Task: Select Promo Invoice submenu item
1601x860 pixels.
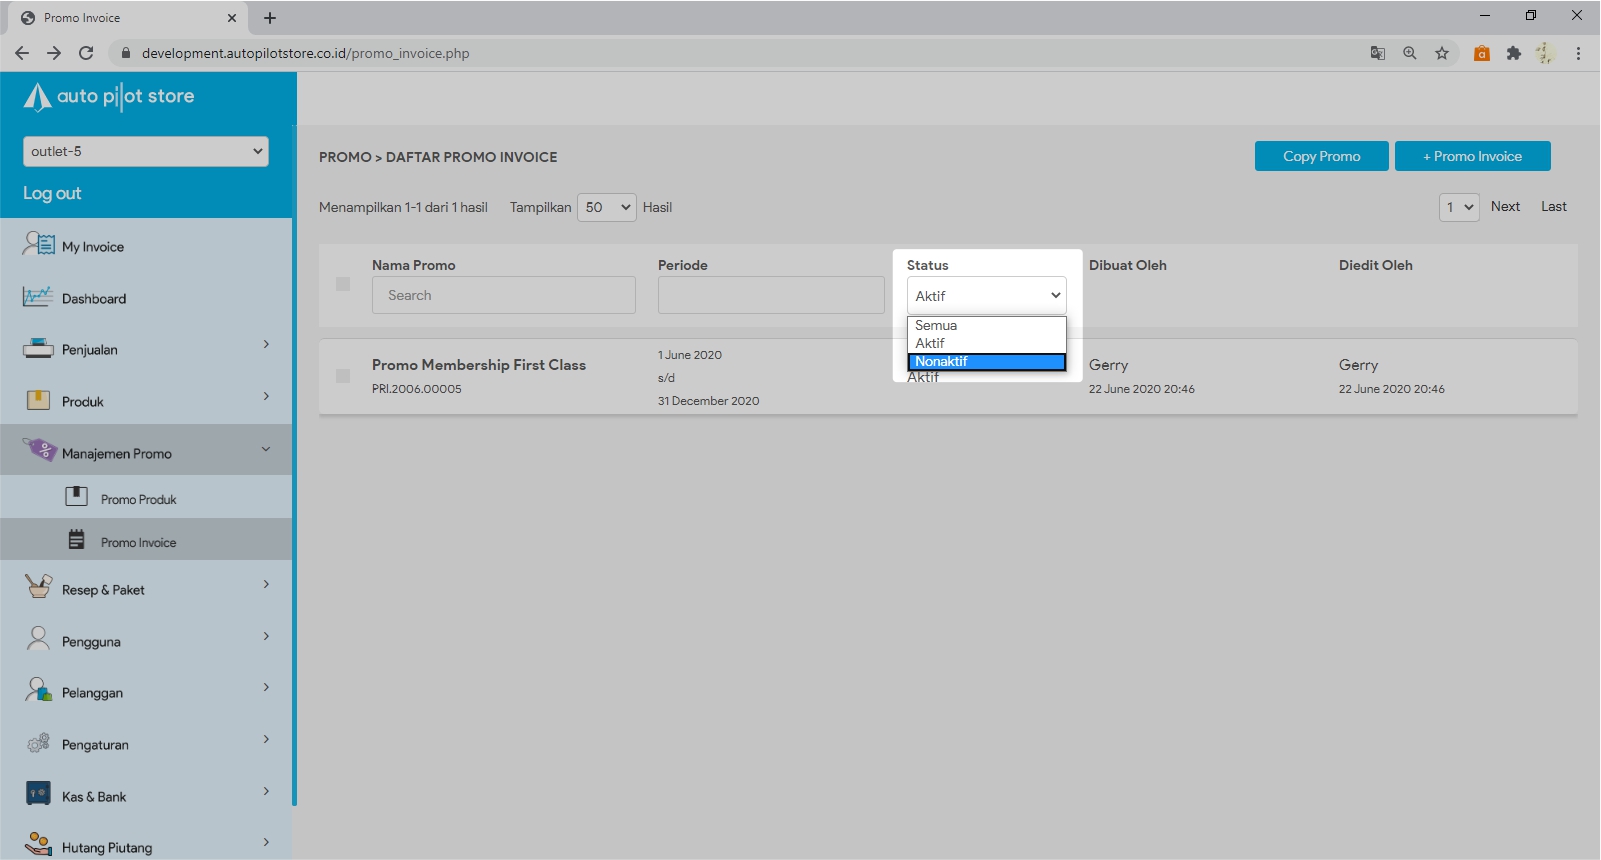Action: (x=138, y=542)
